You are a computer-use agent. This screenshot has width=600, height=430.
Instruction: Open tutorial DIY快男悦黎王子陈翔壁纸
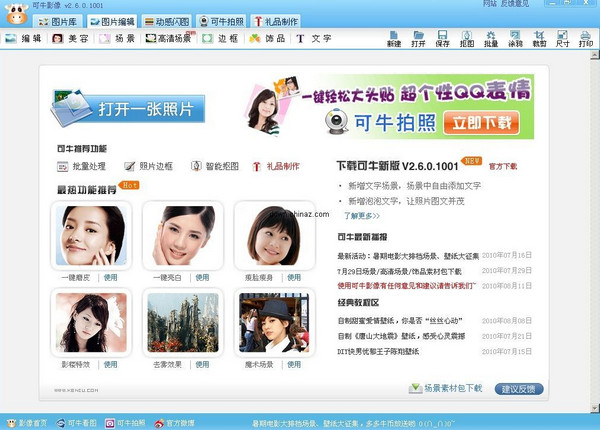tap(378, 352)
